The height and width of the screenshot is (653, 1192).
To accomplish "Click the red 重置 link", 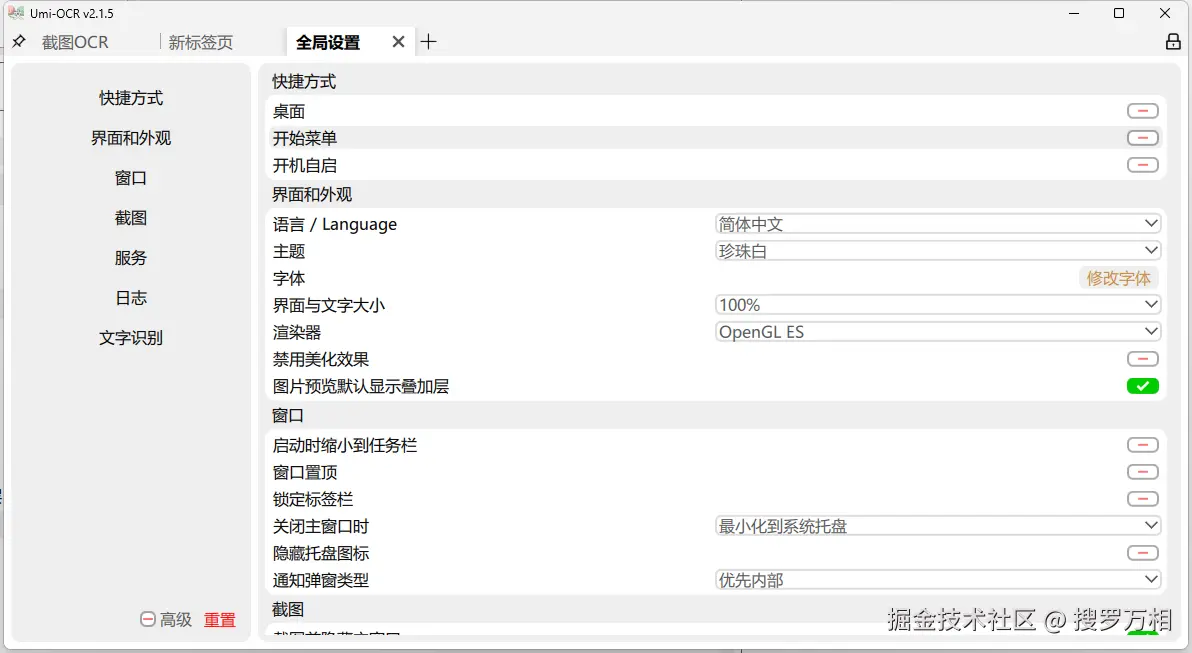I will click(x=220, y=620).
